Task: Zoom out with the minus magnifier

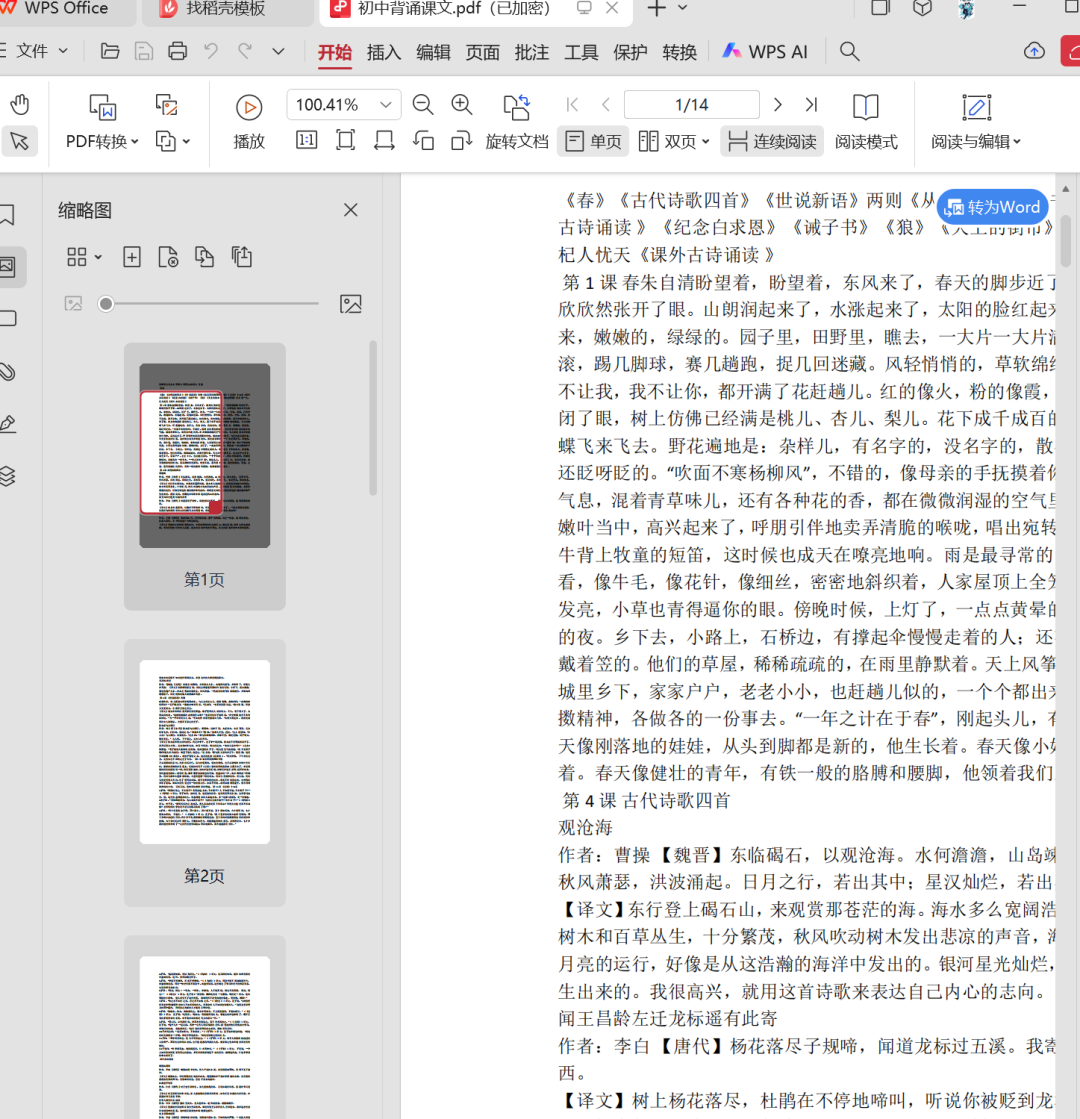Action: click(423, 105)
